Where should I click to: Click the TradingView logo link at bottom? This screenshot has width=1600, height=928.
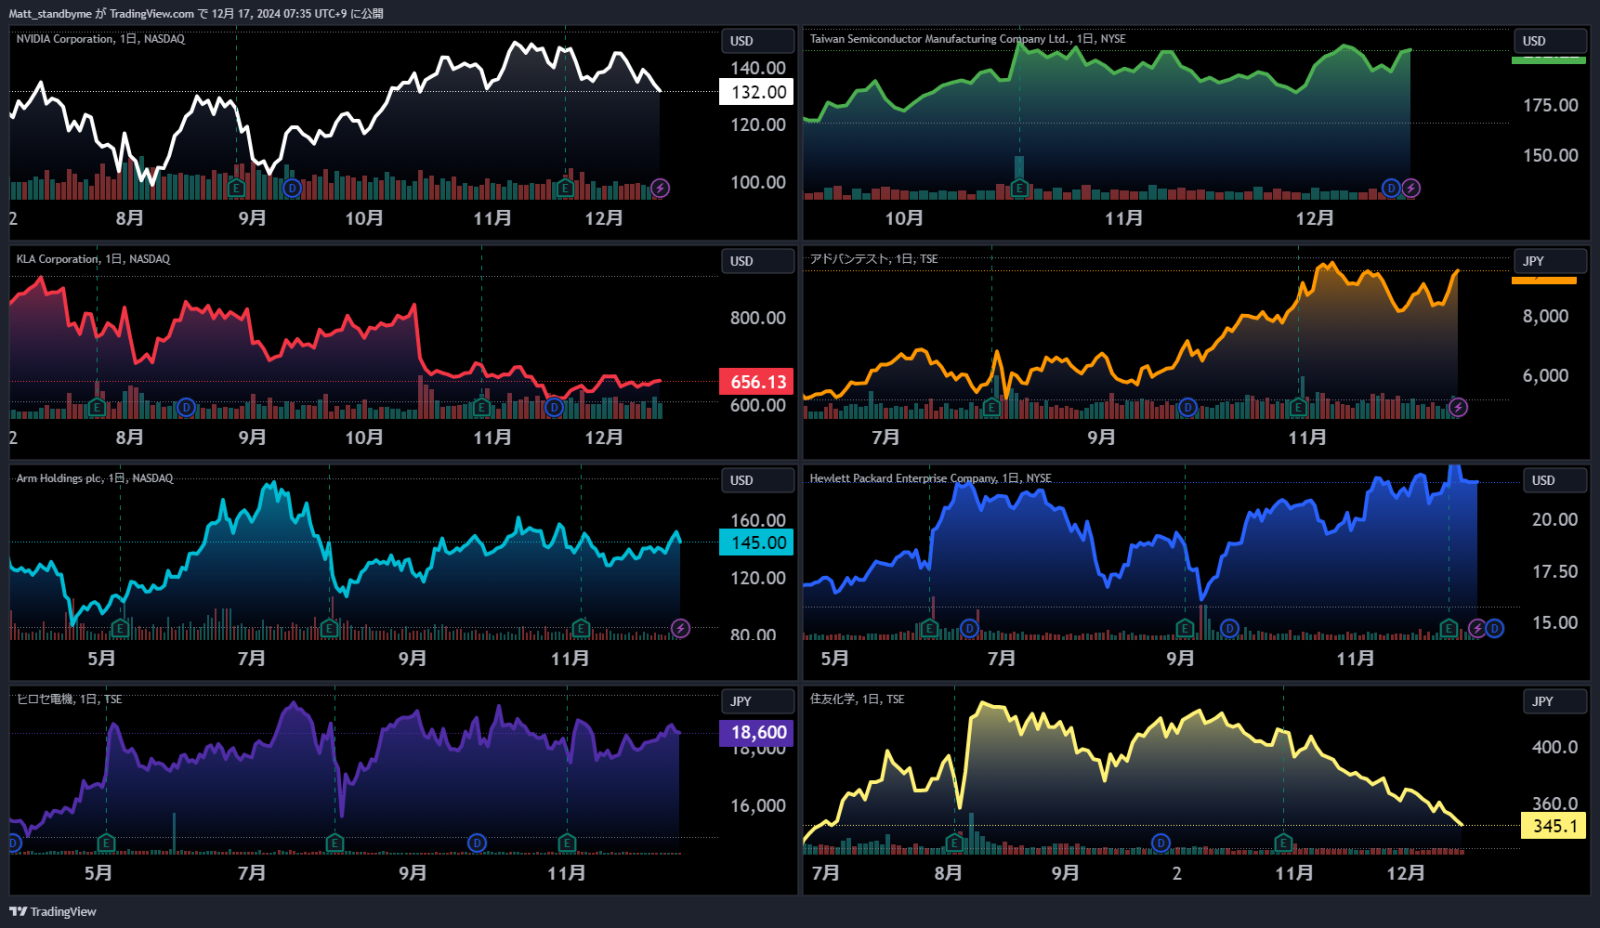[53, 911]
